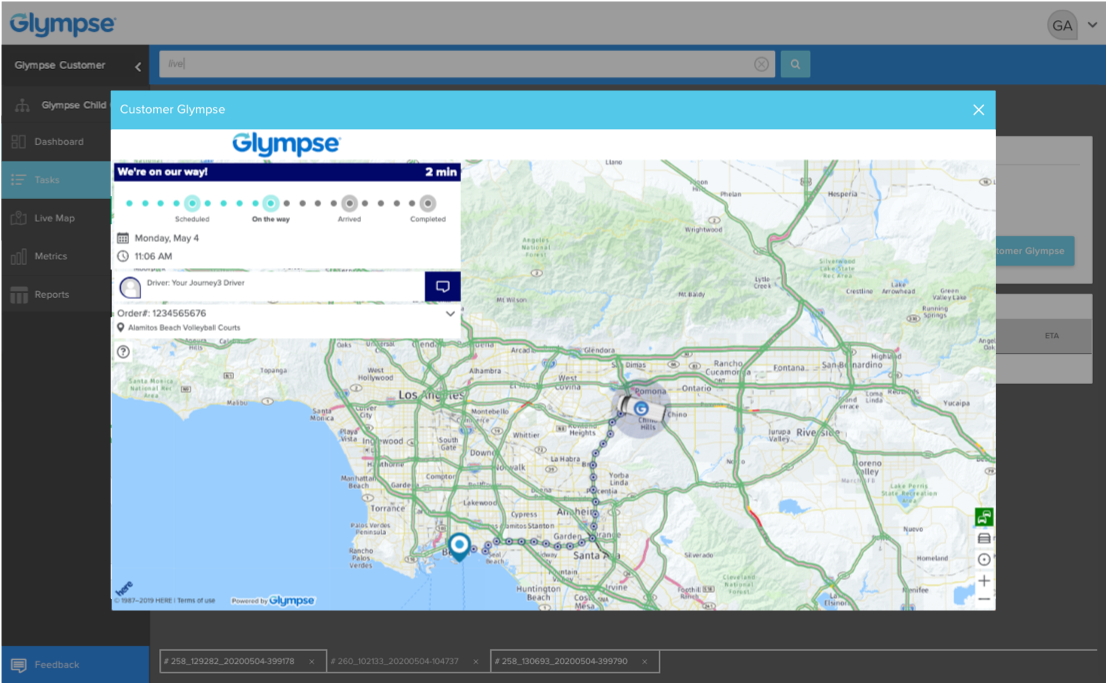Open the Reports section in the sidebar
This screenshot has width=1106, height=683.
tap(52, 294)
